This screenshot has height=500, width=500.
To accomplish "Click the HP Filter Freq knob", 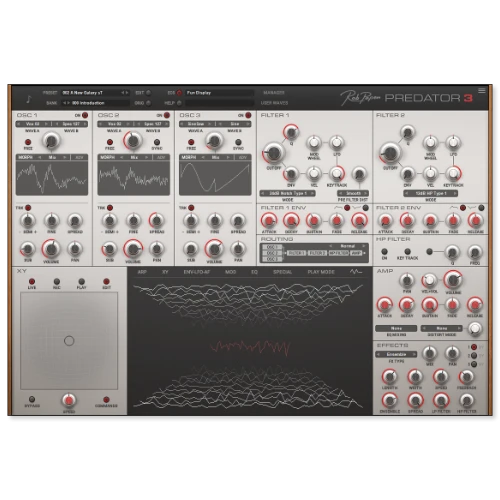I will tap(475, 252).
